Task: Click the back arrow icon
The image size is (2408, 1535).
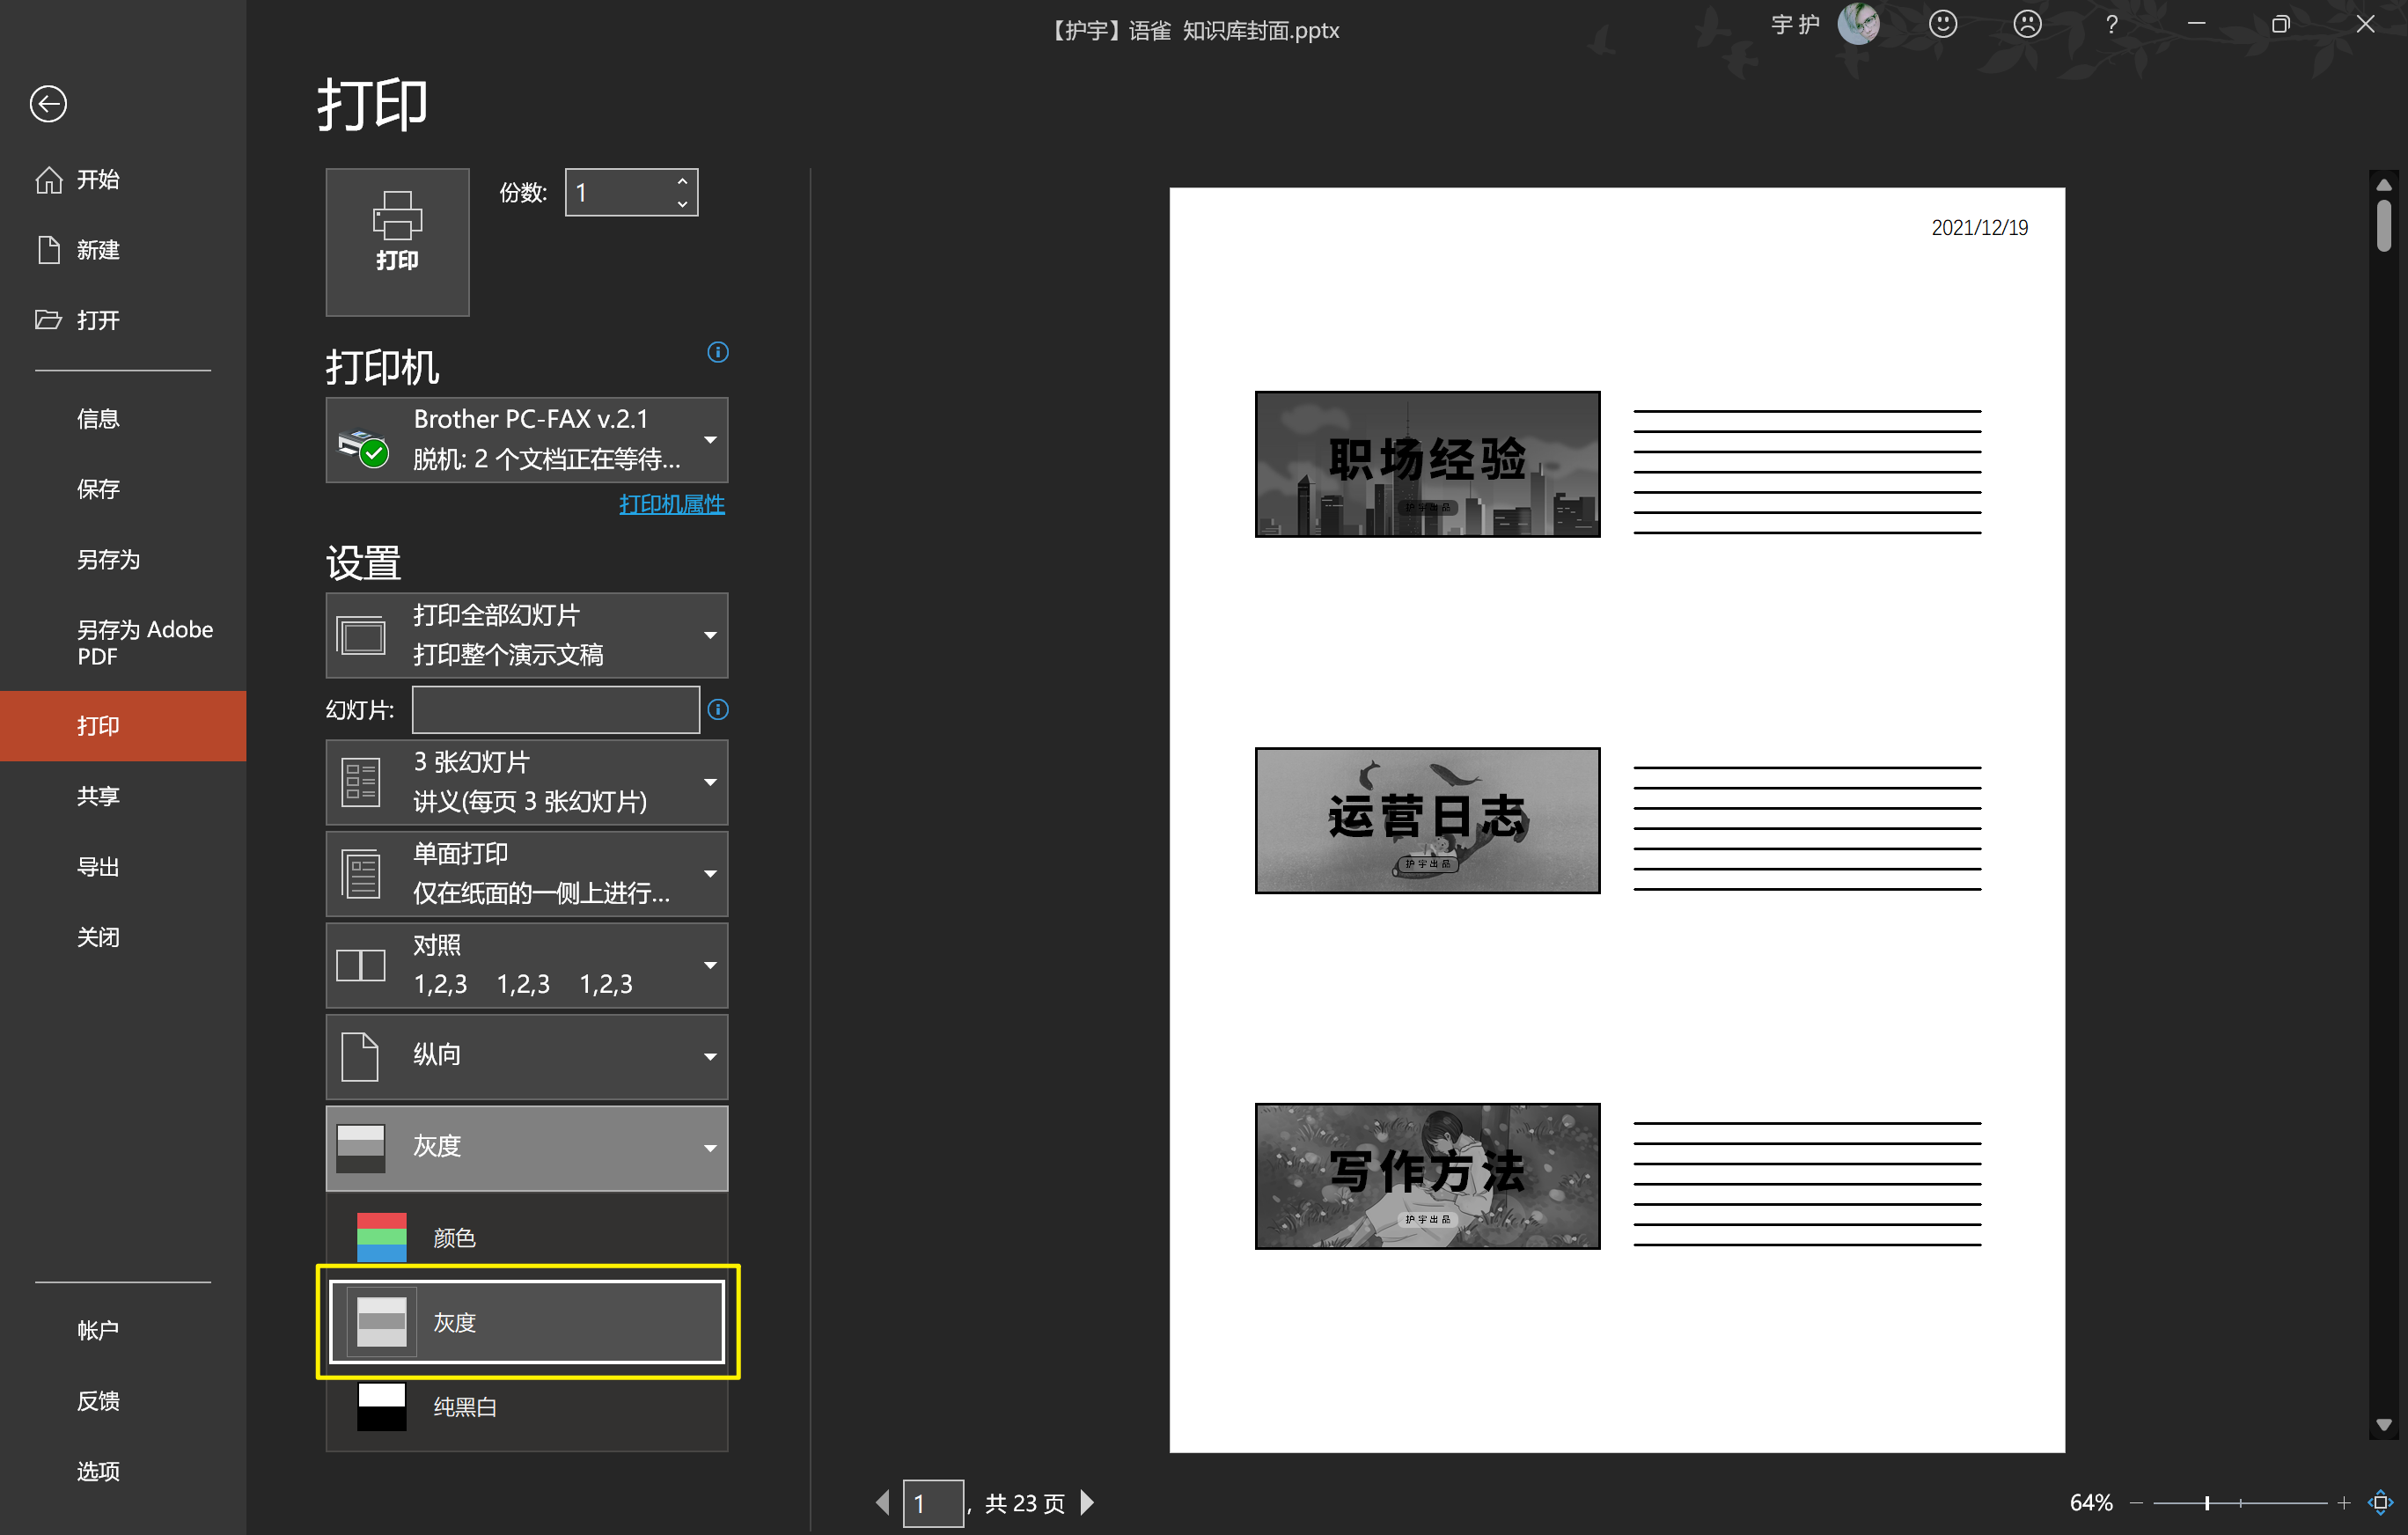Action: click(48, 104)
